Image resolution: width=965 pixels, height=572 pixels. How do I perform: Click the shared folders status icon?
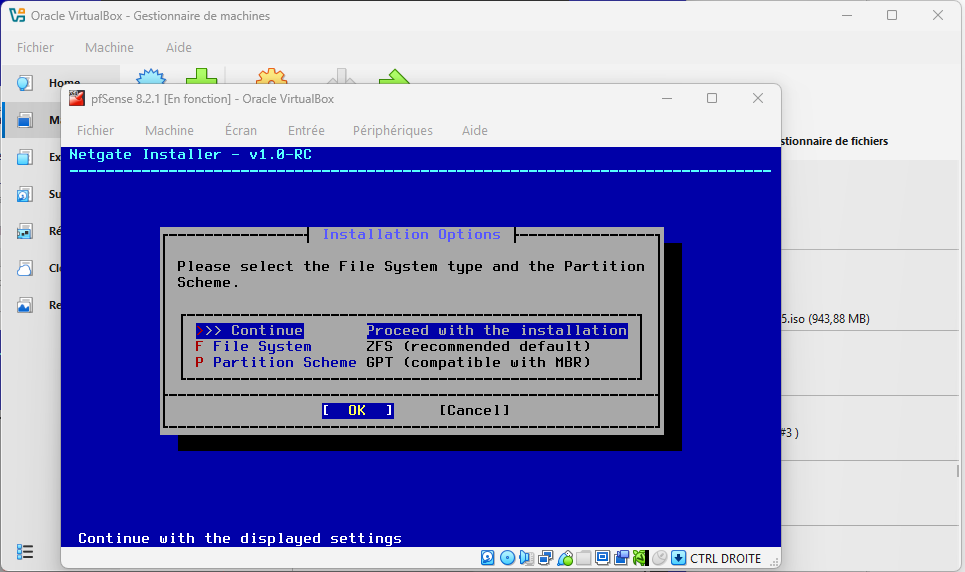[x=584, y=558]
